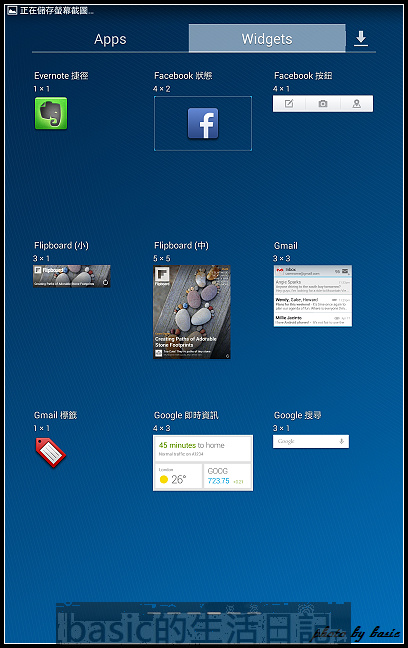408x648 pixels.
Task: Switch to the Apps tab
Action: [x=110, y=39]
